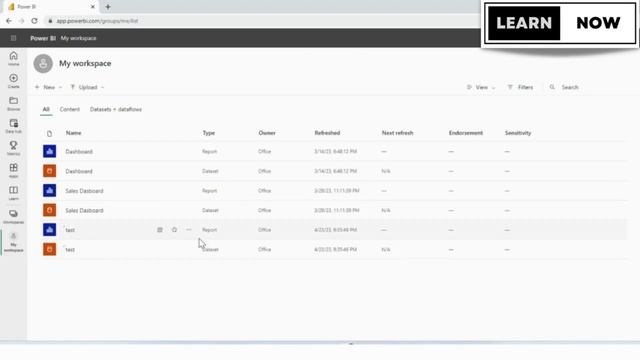This screenshot has width=640, height=360.
Task: Click the Sensitivity column header
Action: [518, 133]
